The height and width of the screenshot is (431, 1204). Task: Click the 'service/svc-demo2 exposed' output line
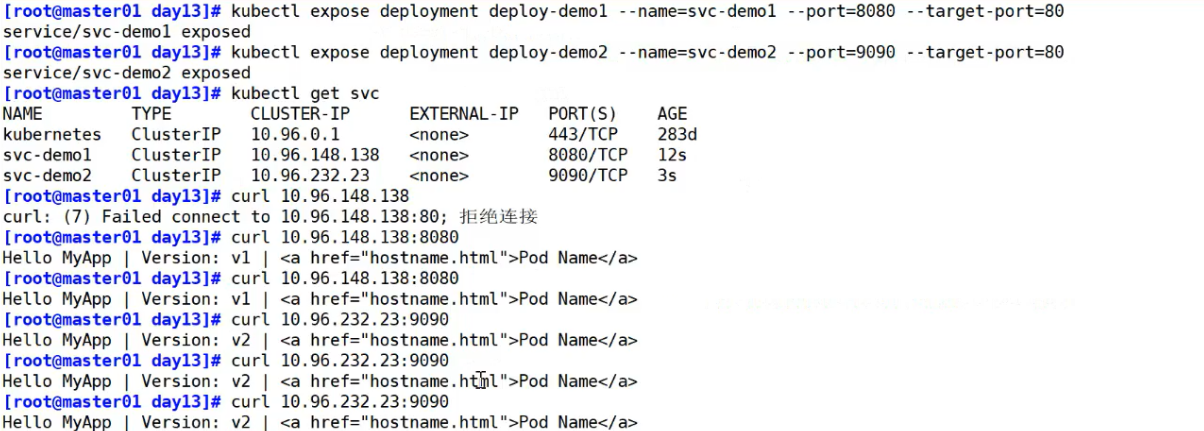(x=127, y=73)
